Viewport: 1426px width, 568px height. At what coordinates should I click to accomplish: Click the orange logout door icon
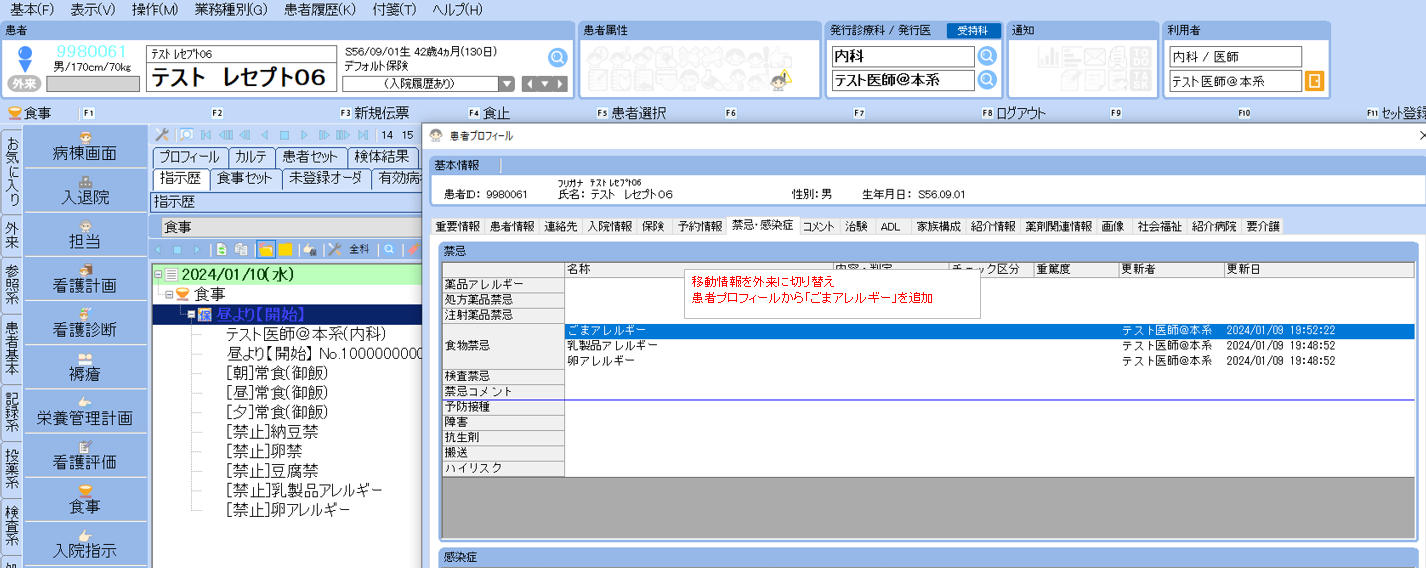click(x=1314, y=81)
